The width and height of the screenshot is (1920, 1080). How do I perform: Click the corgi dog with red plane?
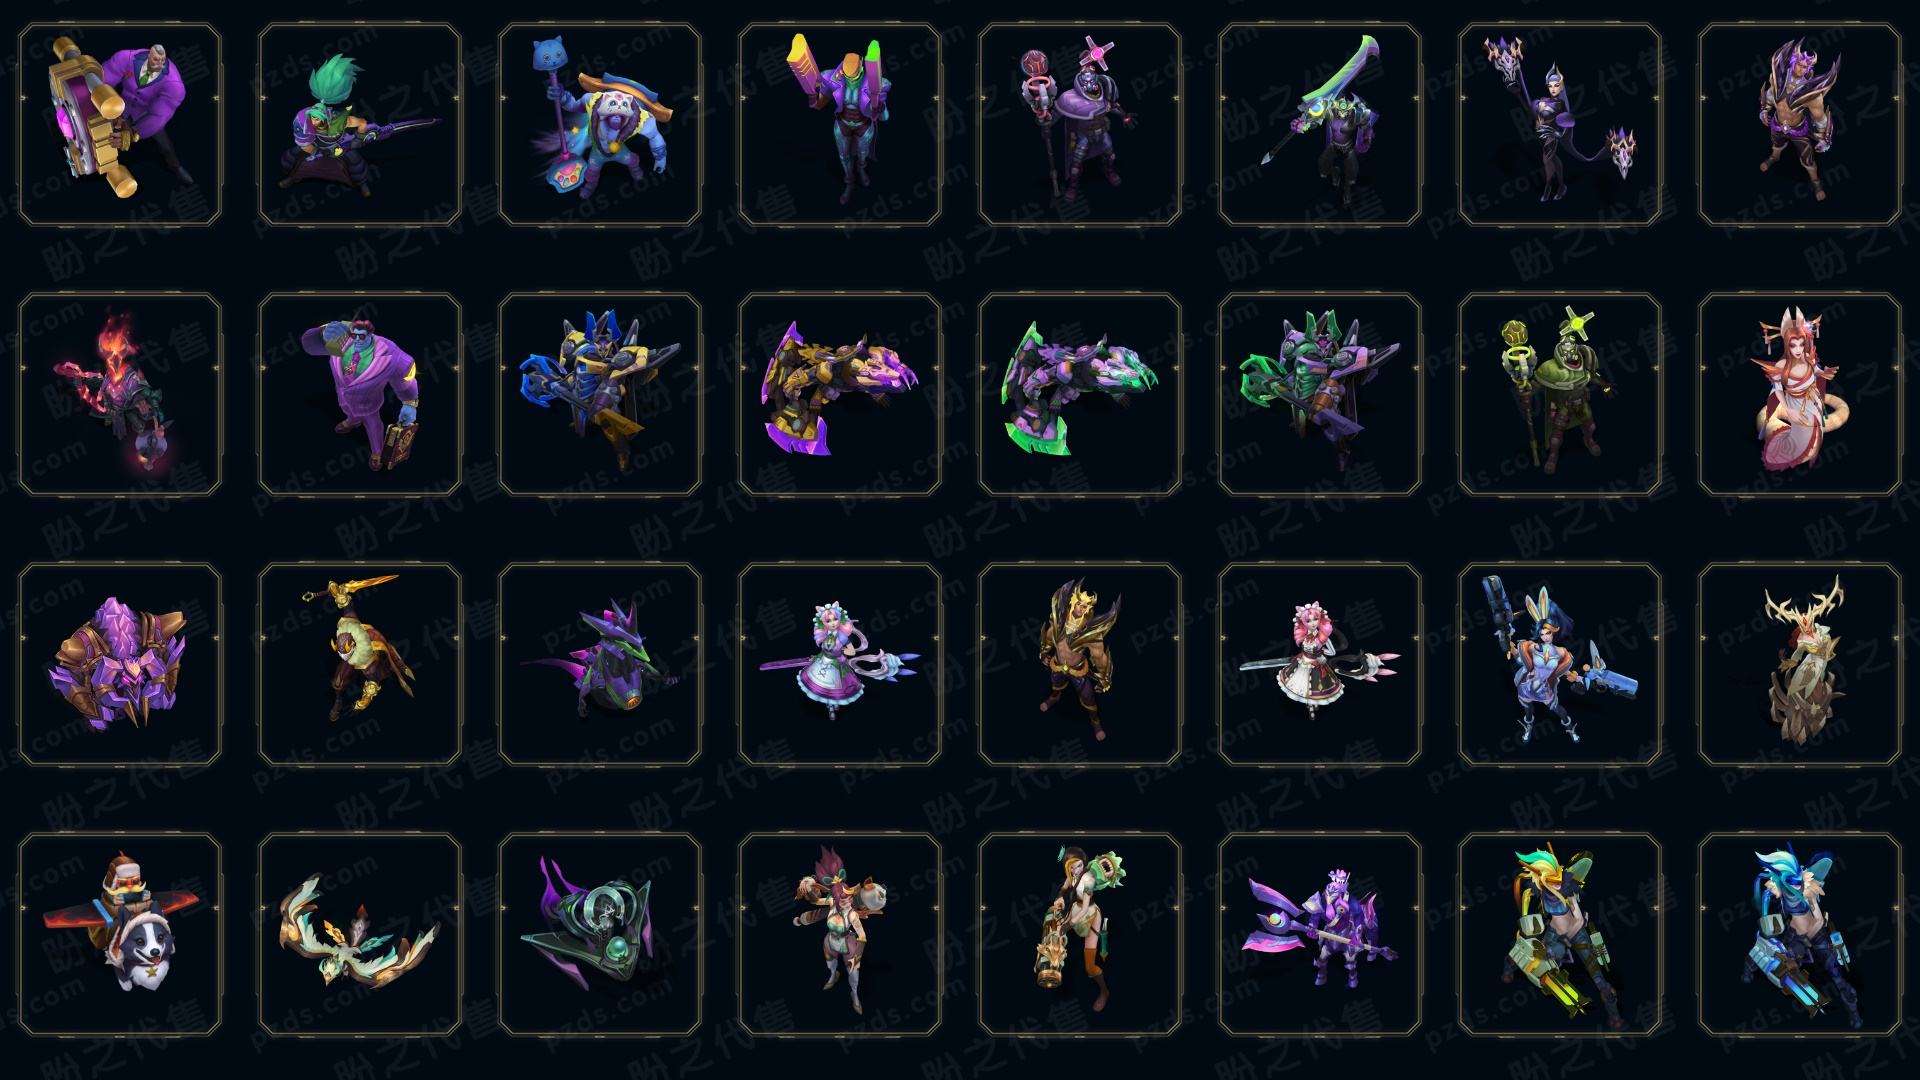(120, 934)
